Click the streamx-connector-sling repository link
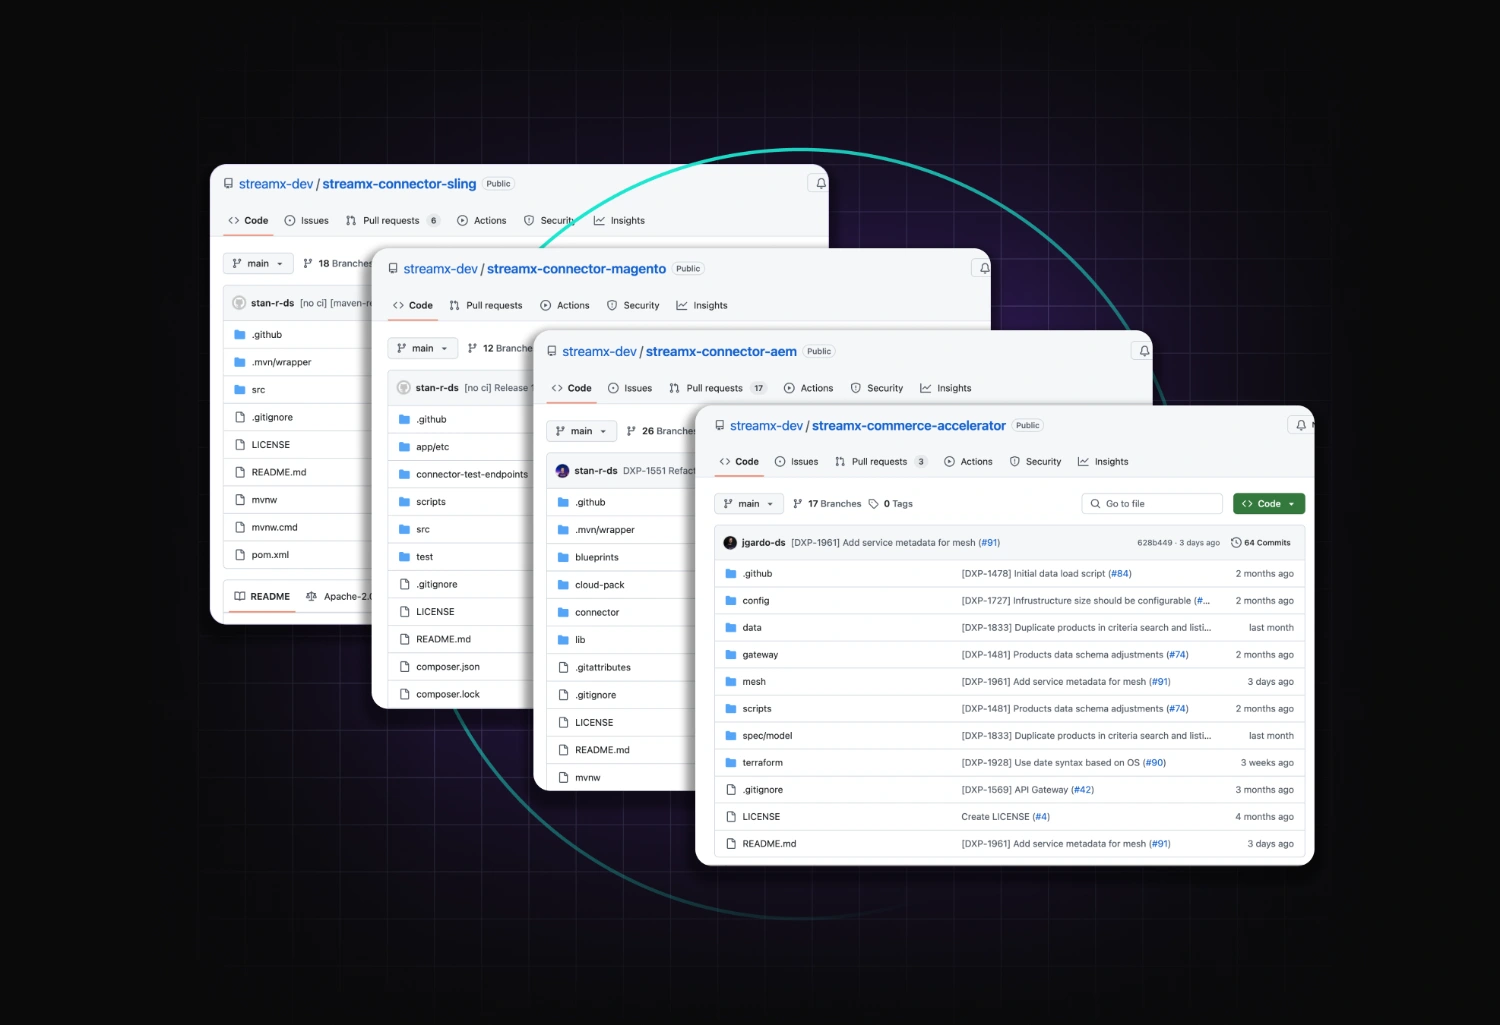 (399, 183)
